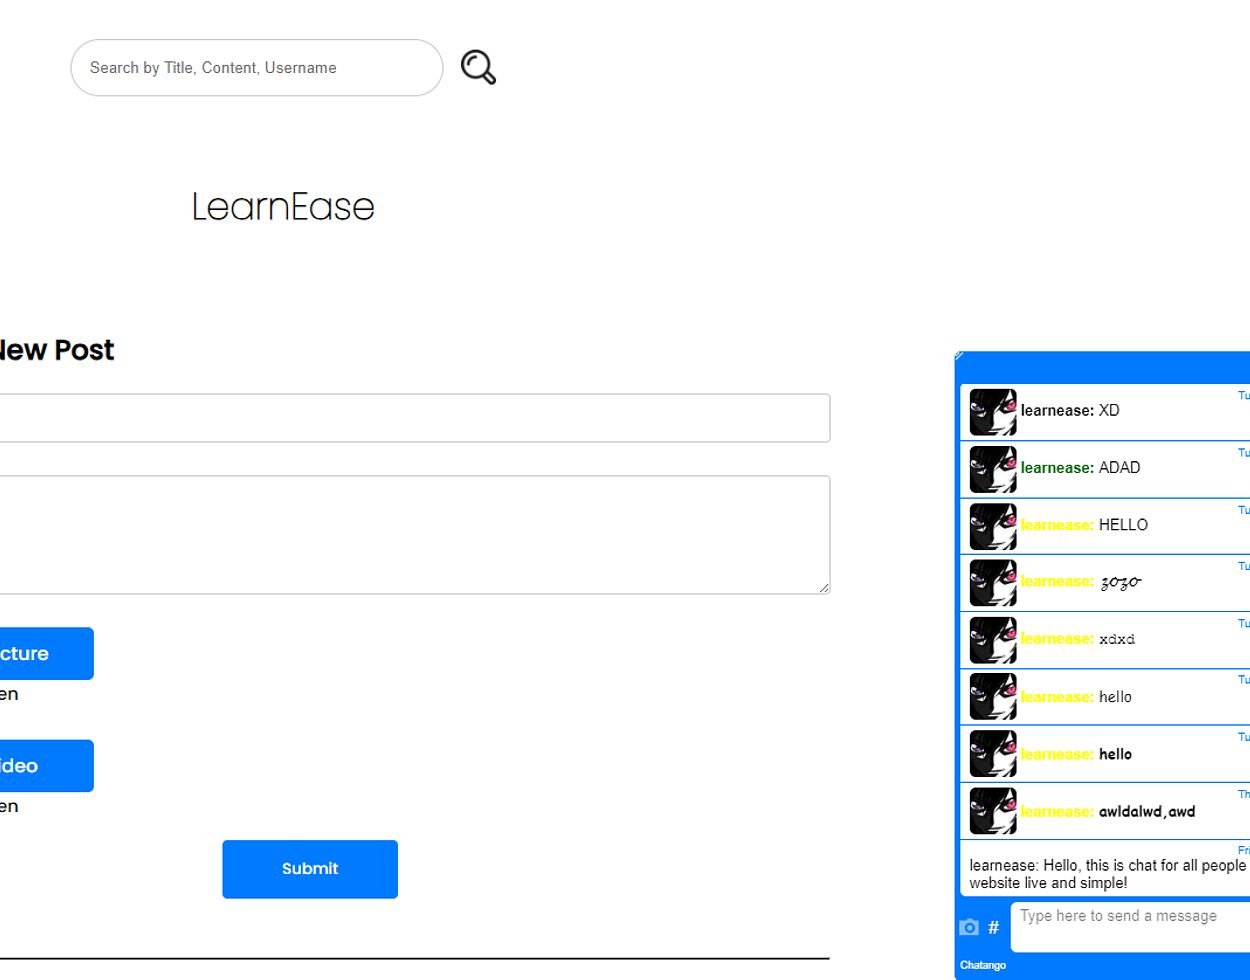Click the magnifying glass search icon
This screenshot has height=980, width=1250.
click(478, 67)
